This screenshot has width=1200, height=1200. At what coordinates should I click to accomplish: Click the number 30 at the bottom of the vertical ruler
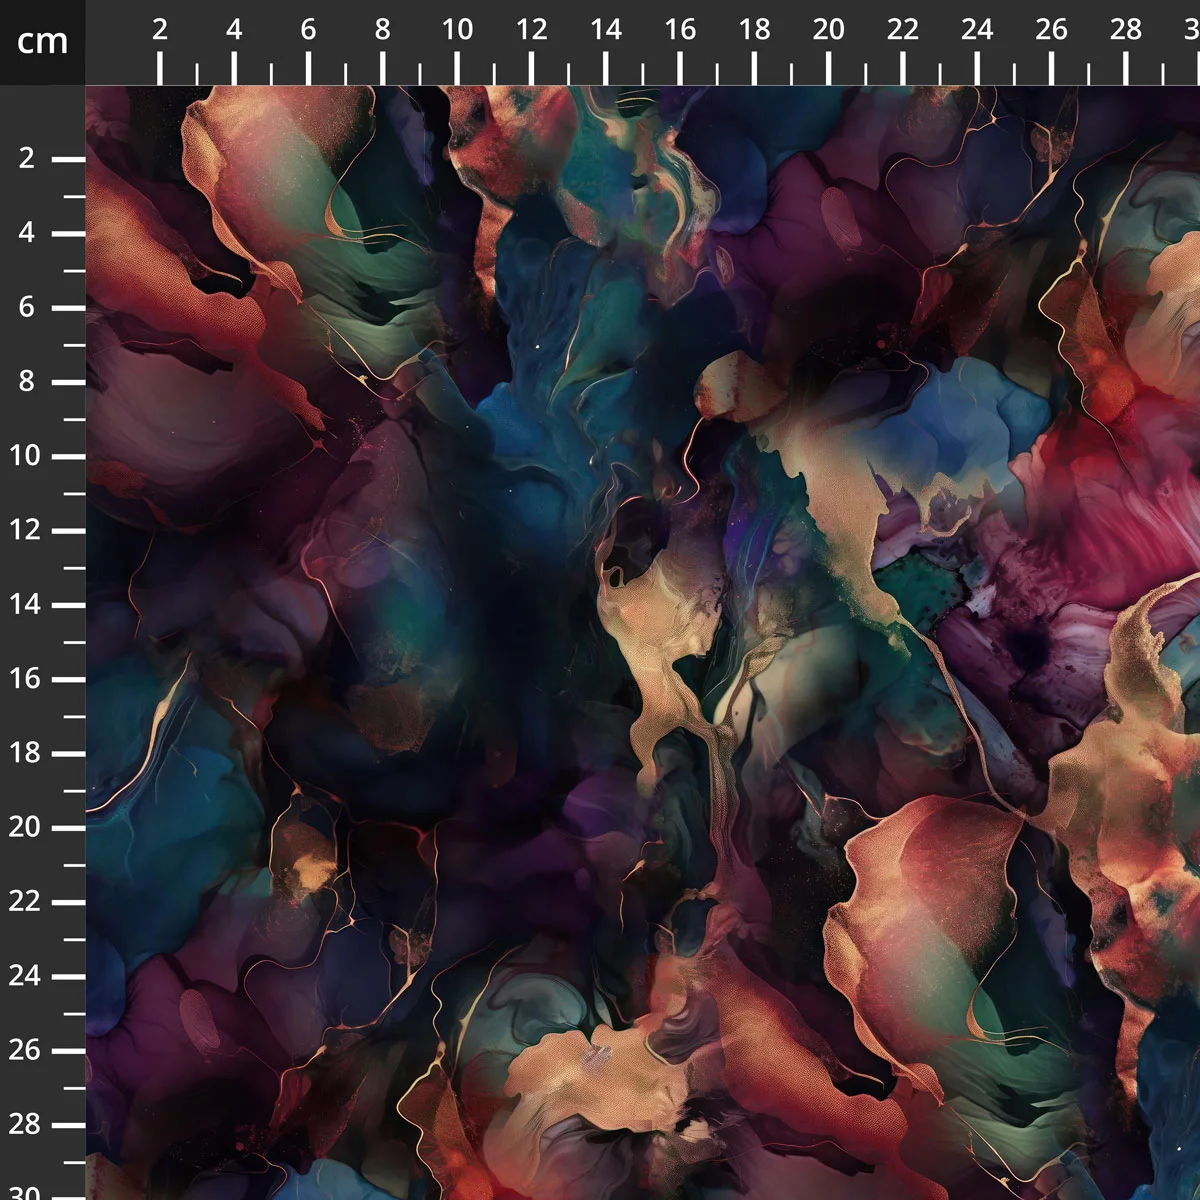pyautogui.click(x=25, y=1194)
